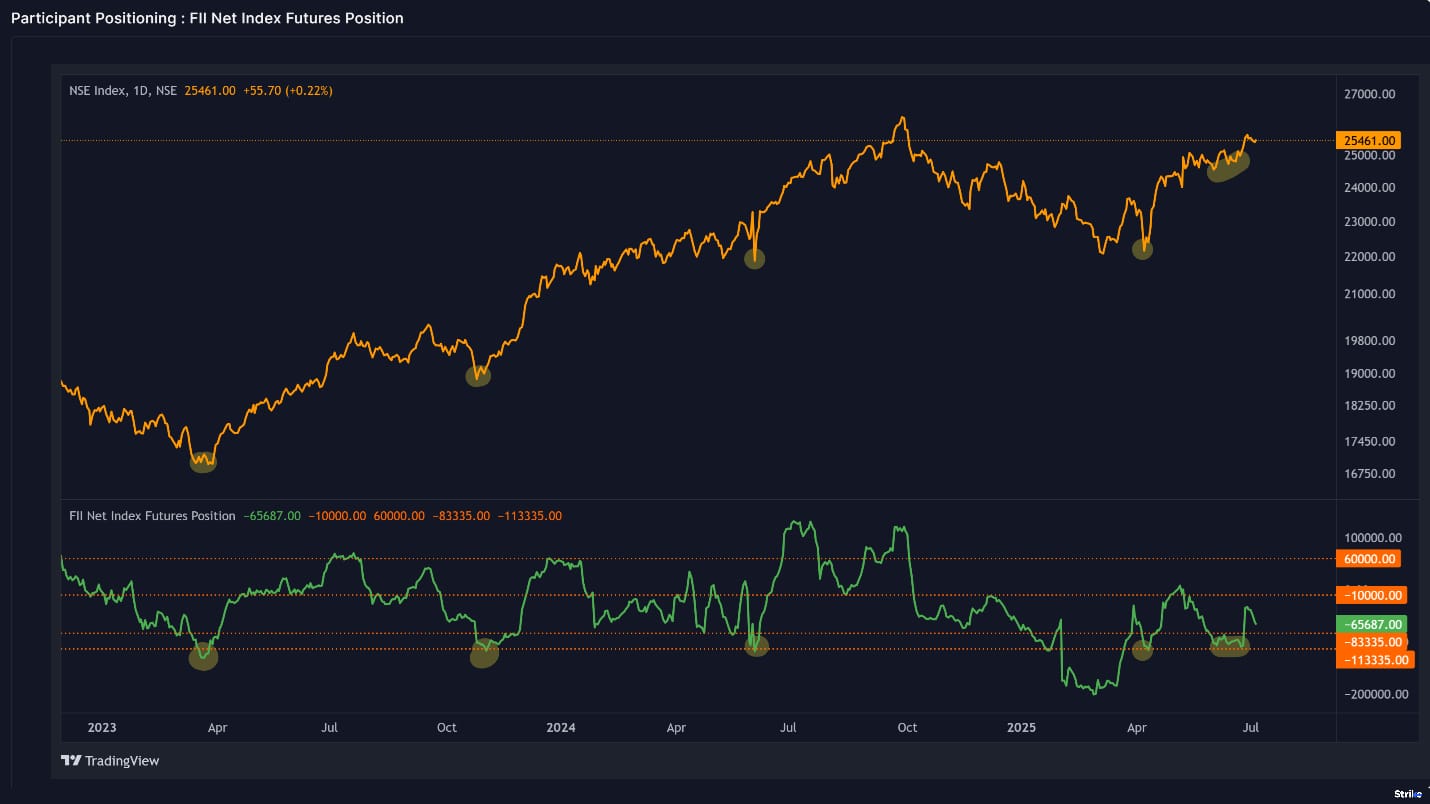Click the TradingView logo icon
This screenshot has width=1430, height=804.
70,760
